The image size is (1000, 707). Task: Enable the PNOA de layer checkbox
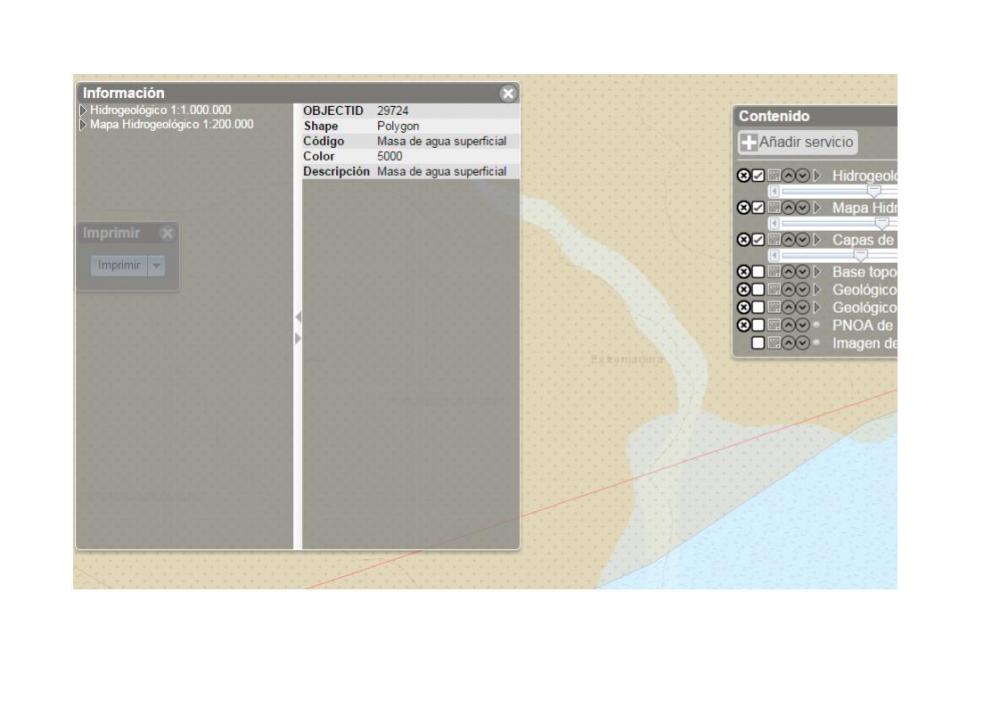click(758, 325)
